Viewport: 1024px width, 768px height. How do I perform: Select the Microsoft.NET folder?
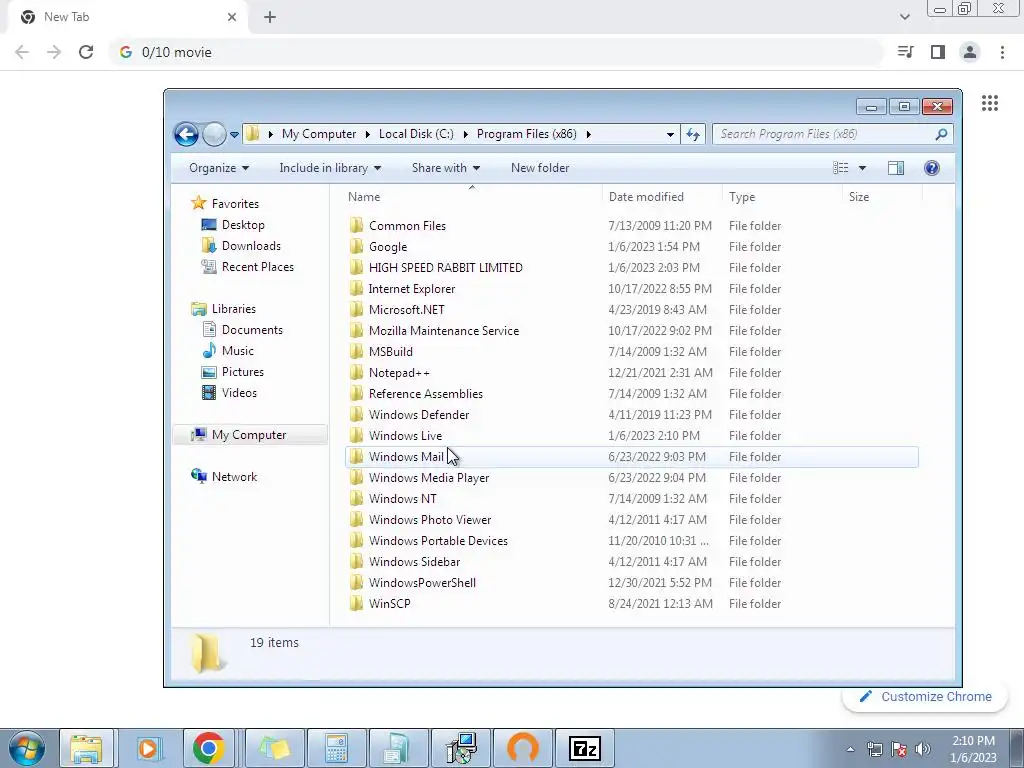[x=406, y=310]
